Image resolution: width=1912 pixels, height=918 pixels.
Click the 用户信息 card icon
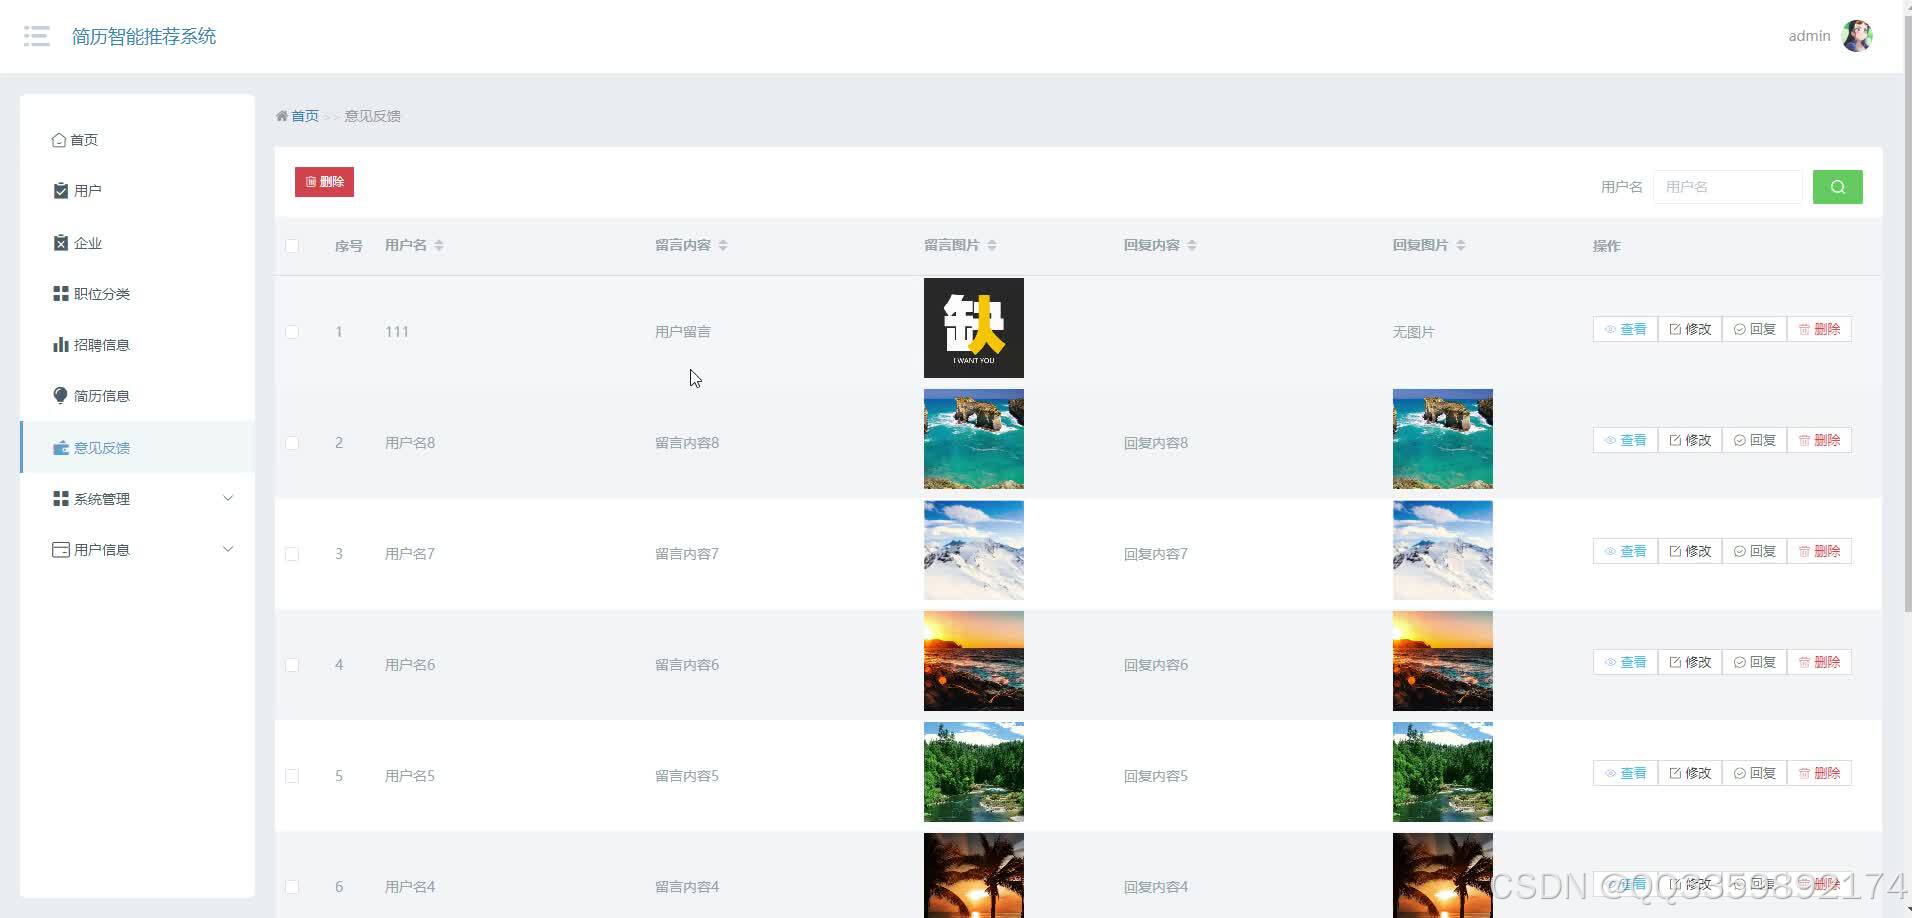[x=61, y=550]
